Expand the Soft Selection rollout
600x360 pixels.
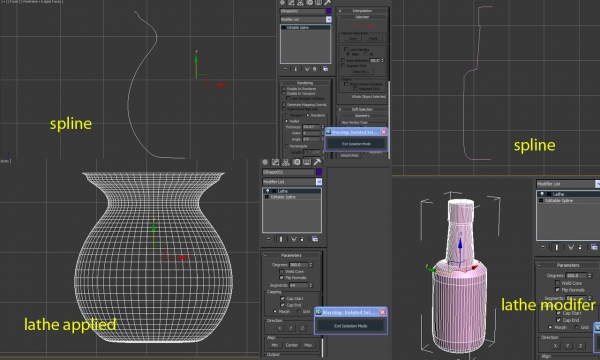coord(362,109)
